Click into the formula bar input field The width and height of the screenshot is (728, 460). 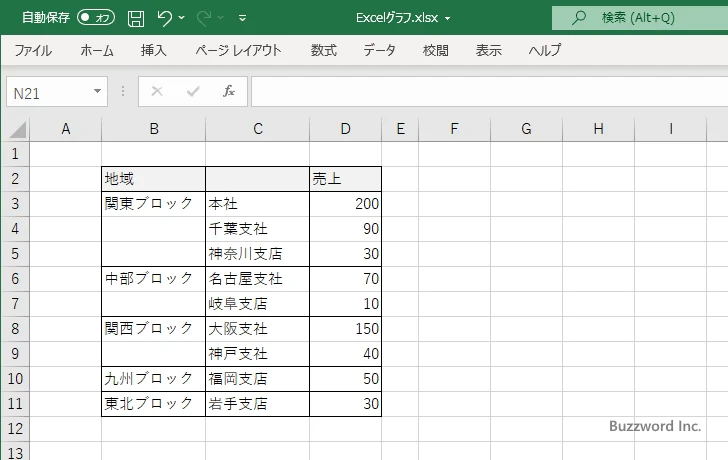click(x=488, y=91)
